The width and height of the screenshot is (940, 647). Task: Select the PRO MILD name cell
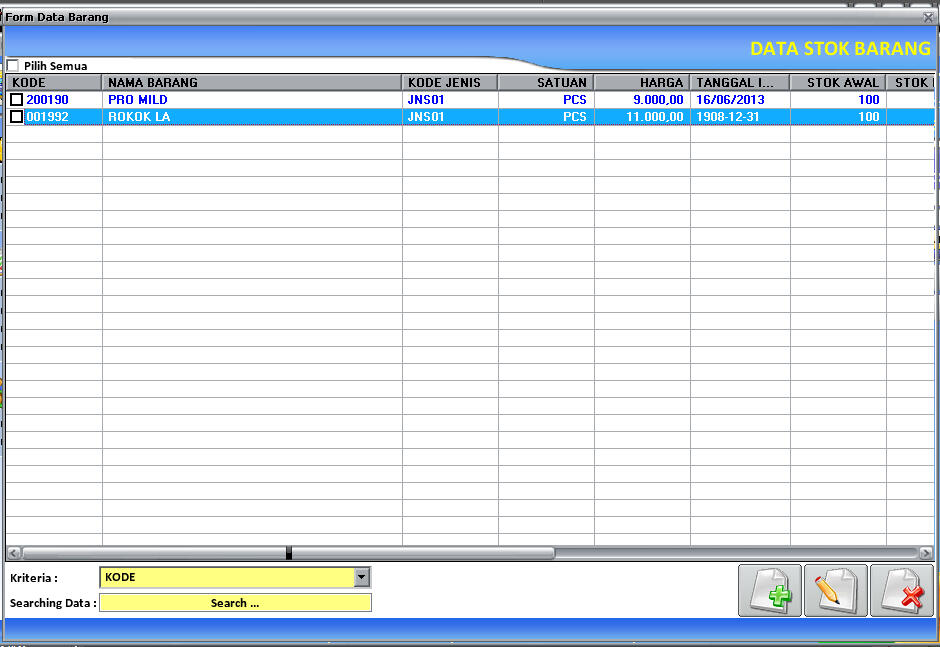pyautogui.click(x=252, y=100)
